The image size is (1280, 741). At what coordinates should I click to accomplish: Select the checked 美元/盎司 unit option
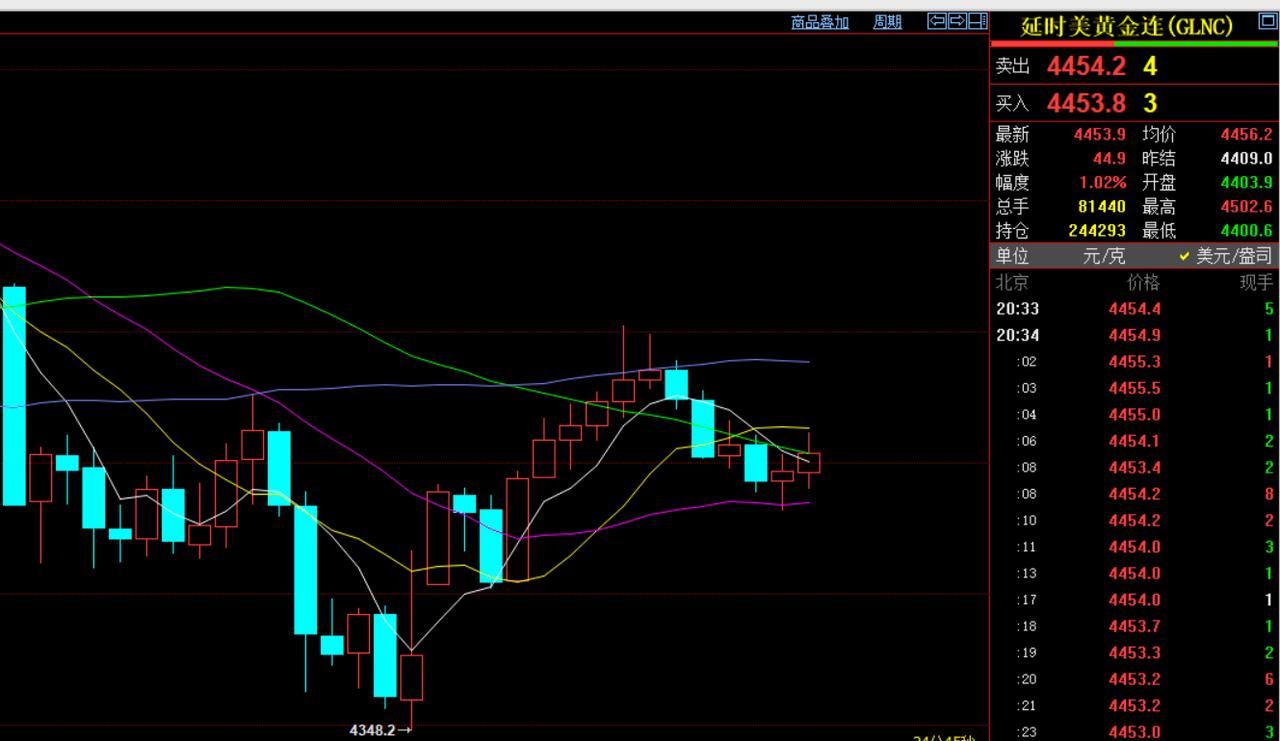(x=1225, y=257)
